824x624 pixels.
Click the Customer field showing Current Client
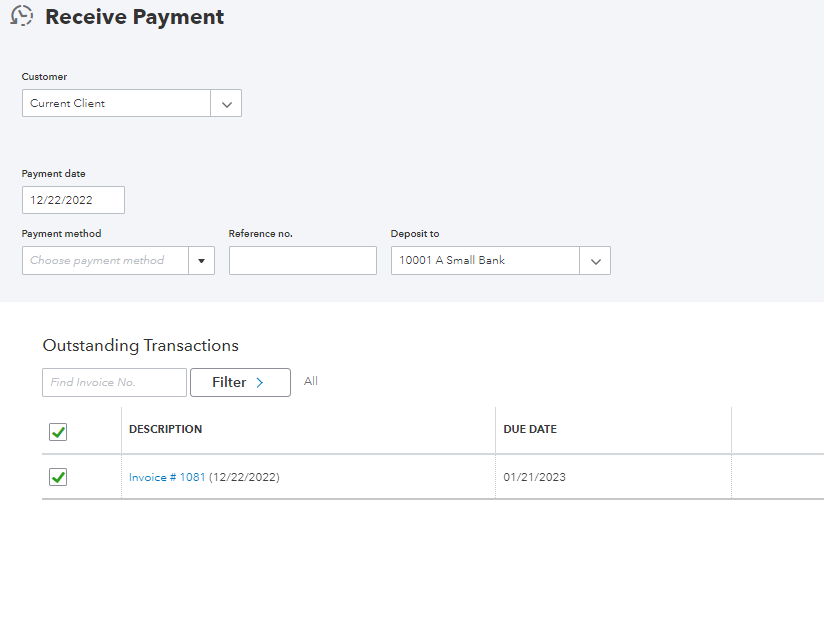click(x=116, y=103)
